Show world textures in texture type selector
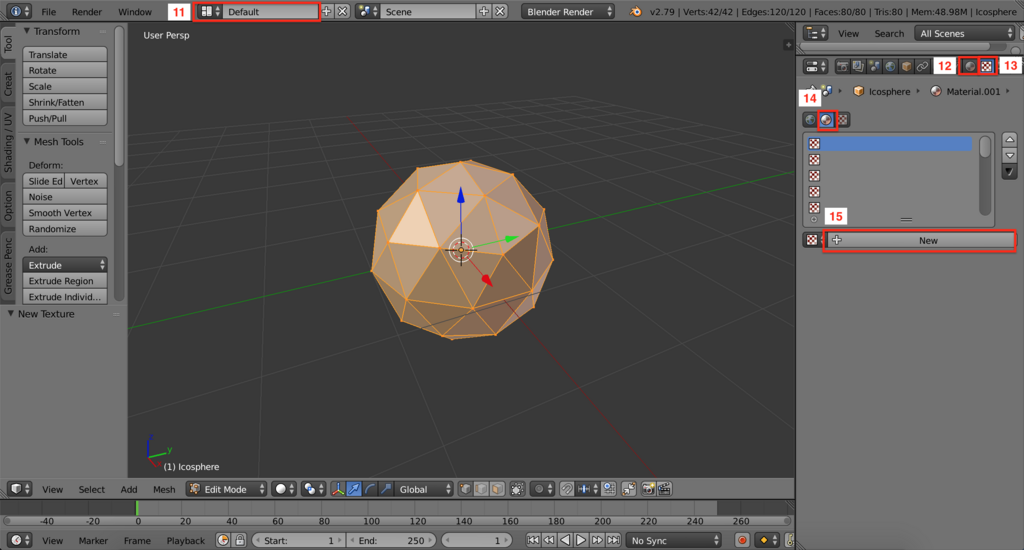The image size is (1024, 550). pos(810,120)
